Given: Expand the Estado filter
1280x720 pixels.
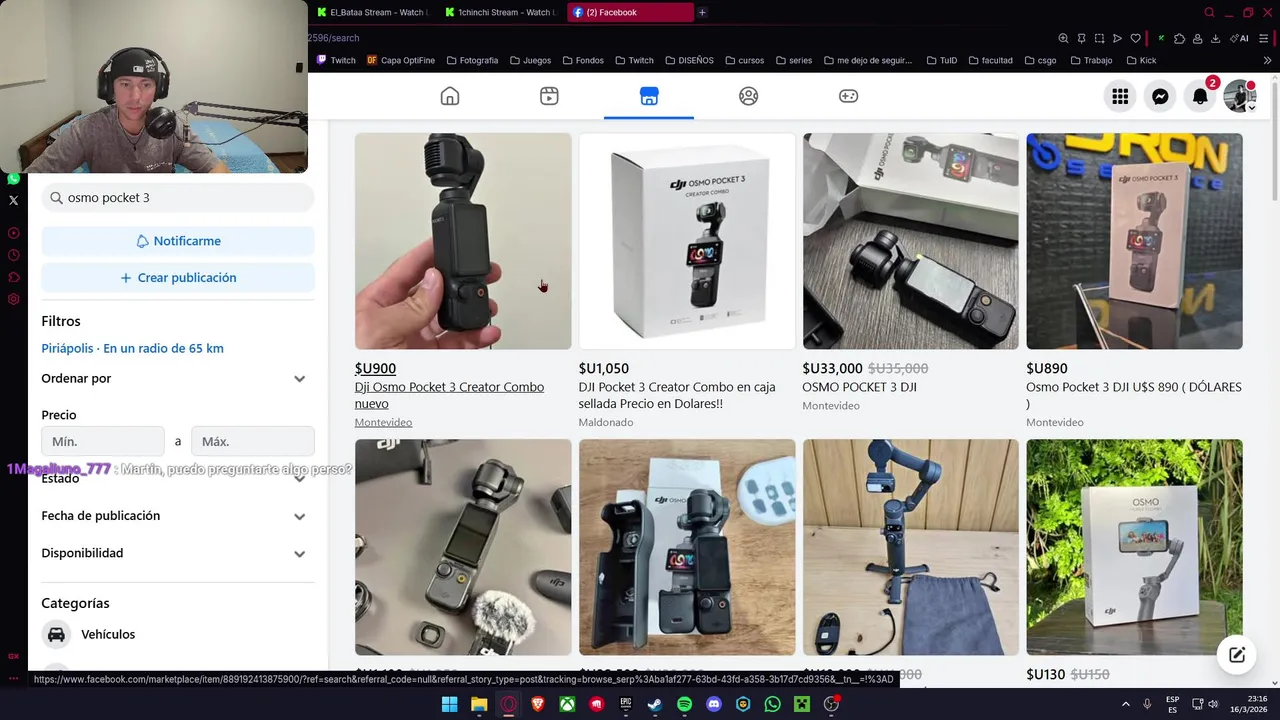Looking at the screenshot, I should 178,479.
